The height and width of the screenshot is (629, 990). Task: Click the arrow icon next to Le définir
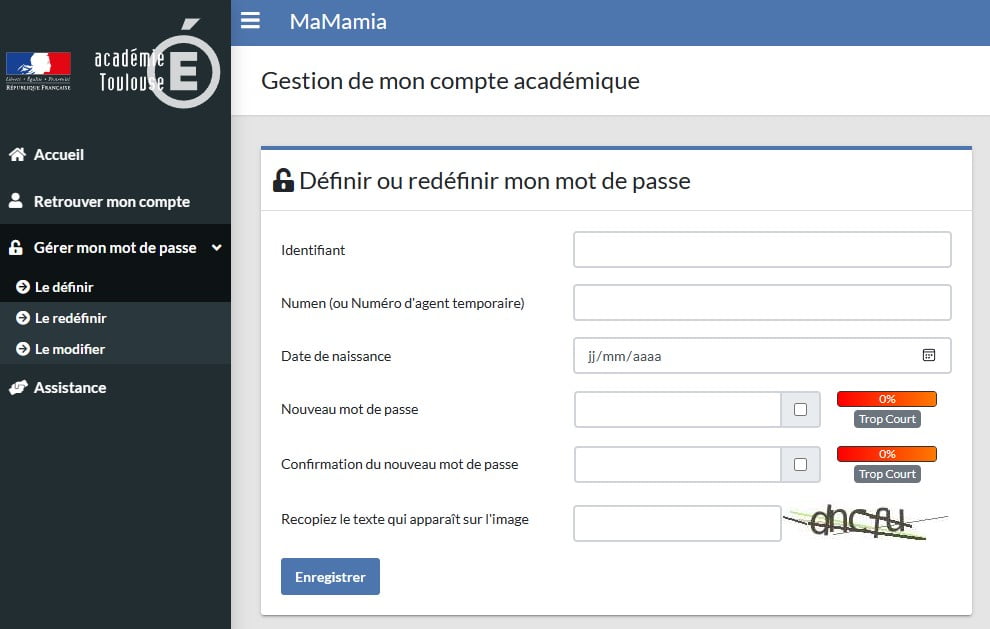click(x=23, y=287)
